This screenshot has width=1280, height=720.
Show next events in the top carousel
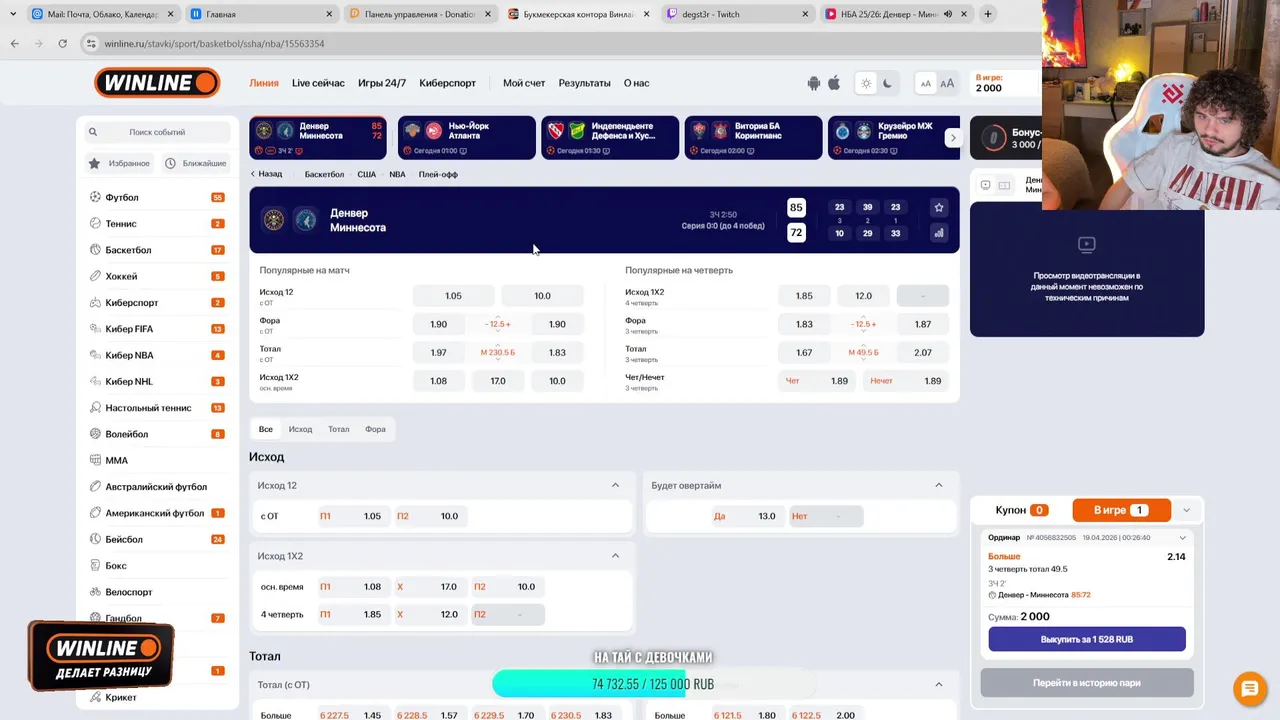(x=953, y=138)
